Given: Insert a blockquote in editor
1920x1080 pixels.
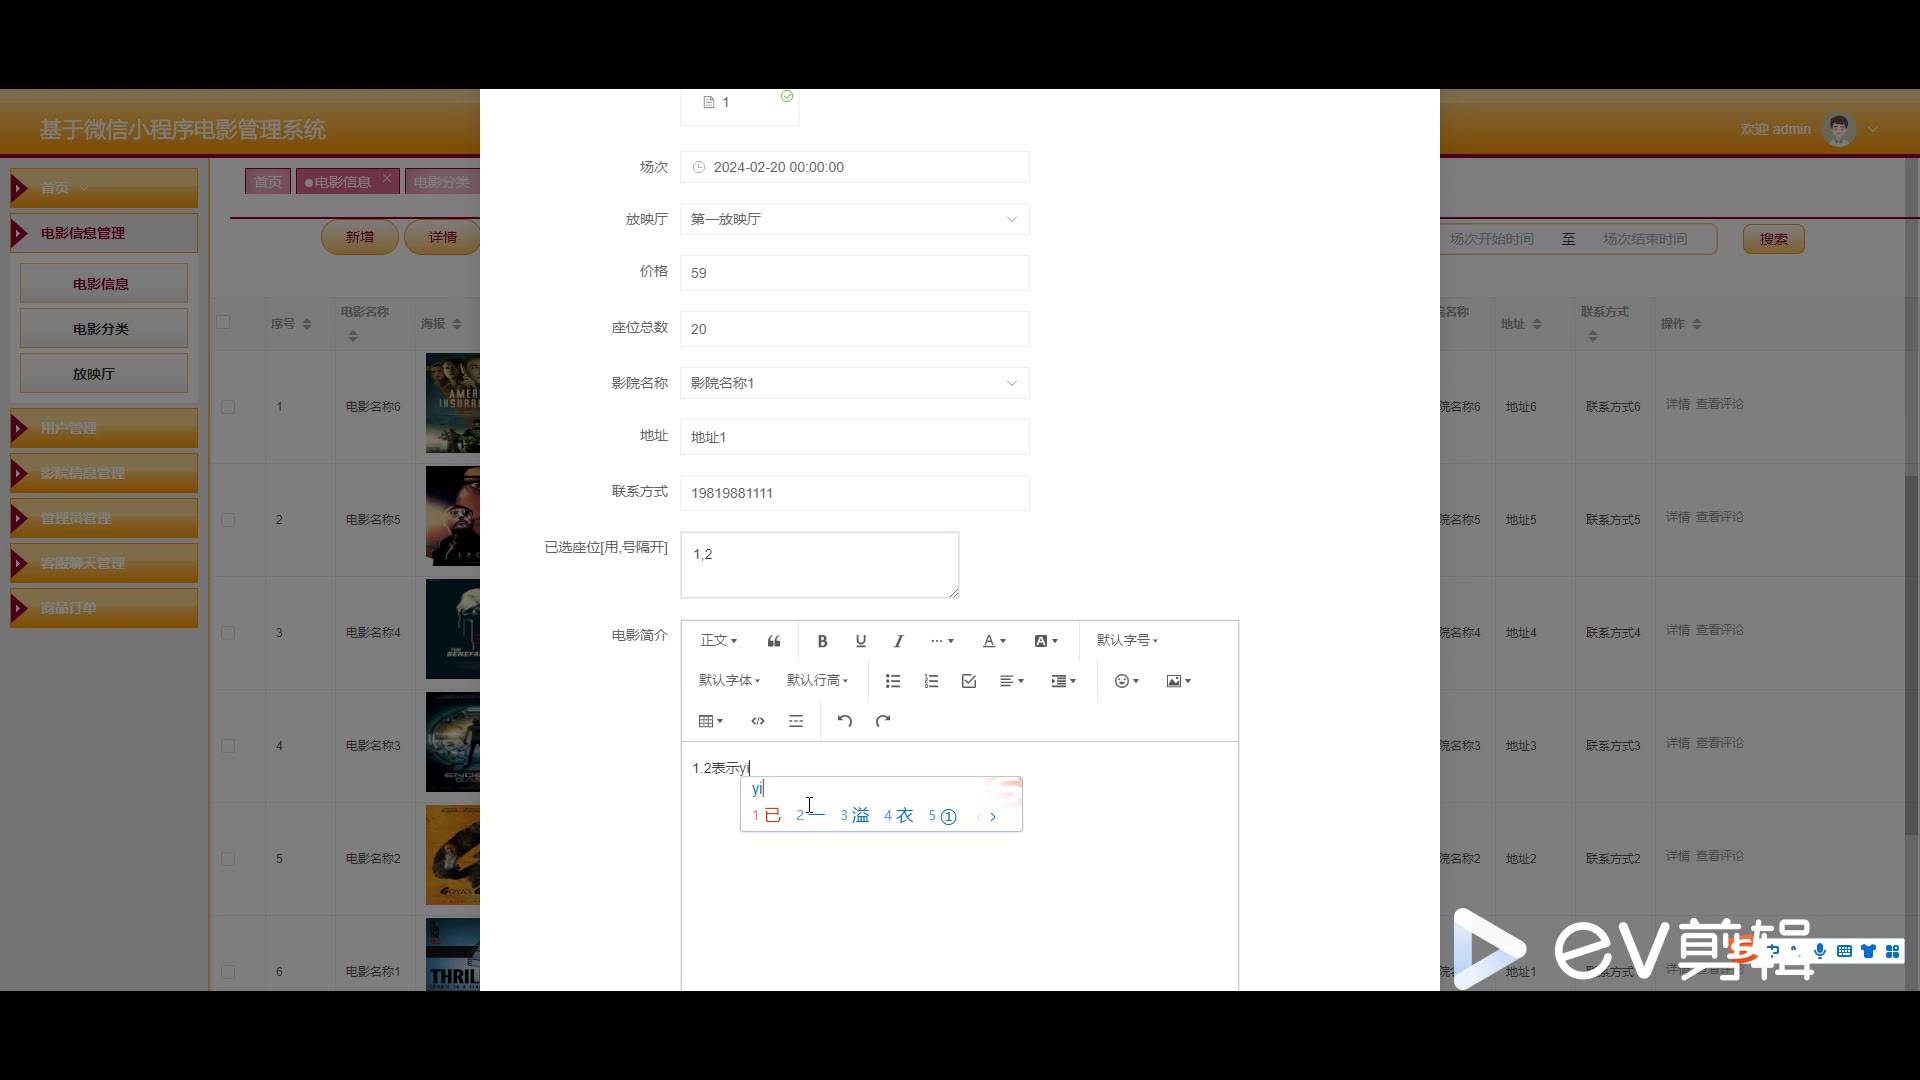Looking at the screenshot, I should (x=774, y=641).
